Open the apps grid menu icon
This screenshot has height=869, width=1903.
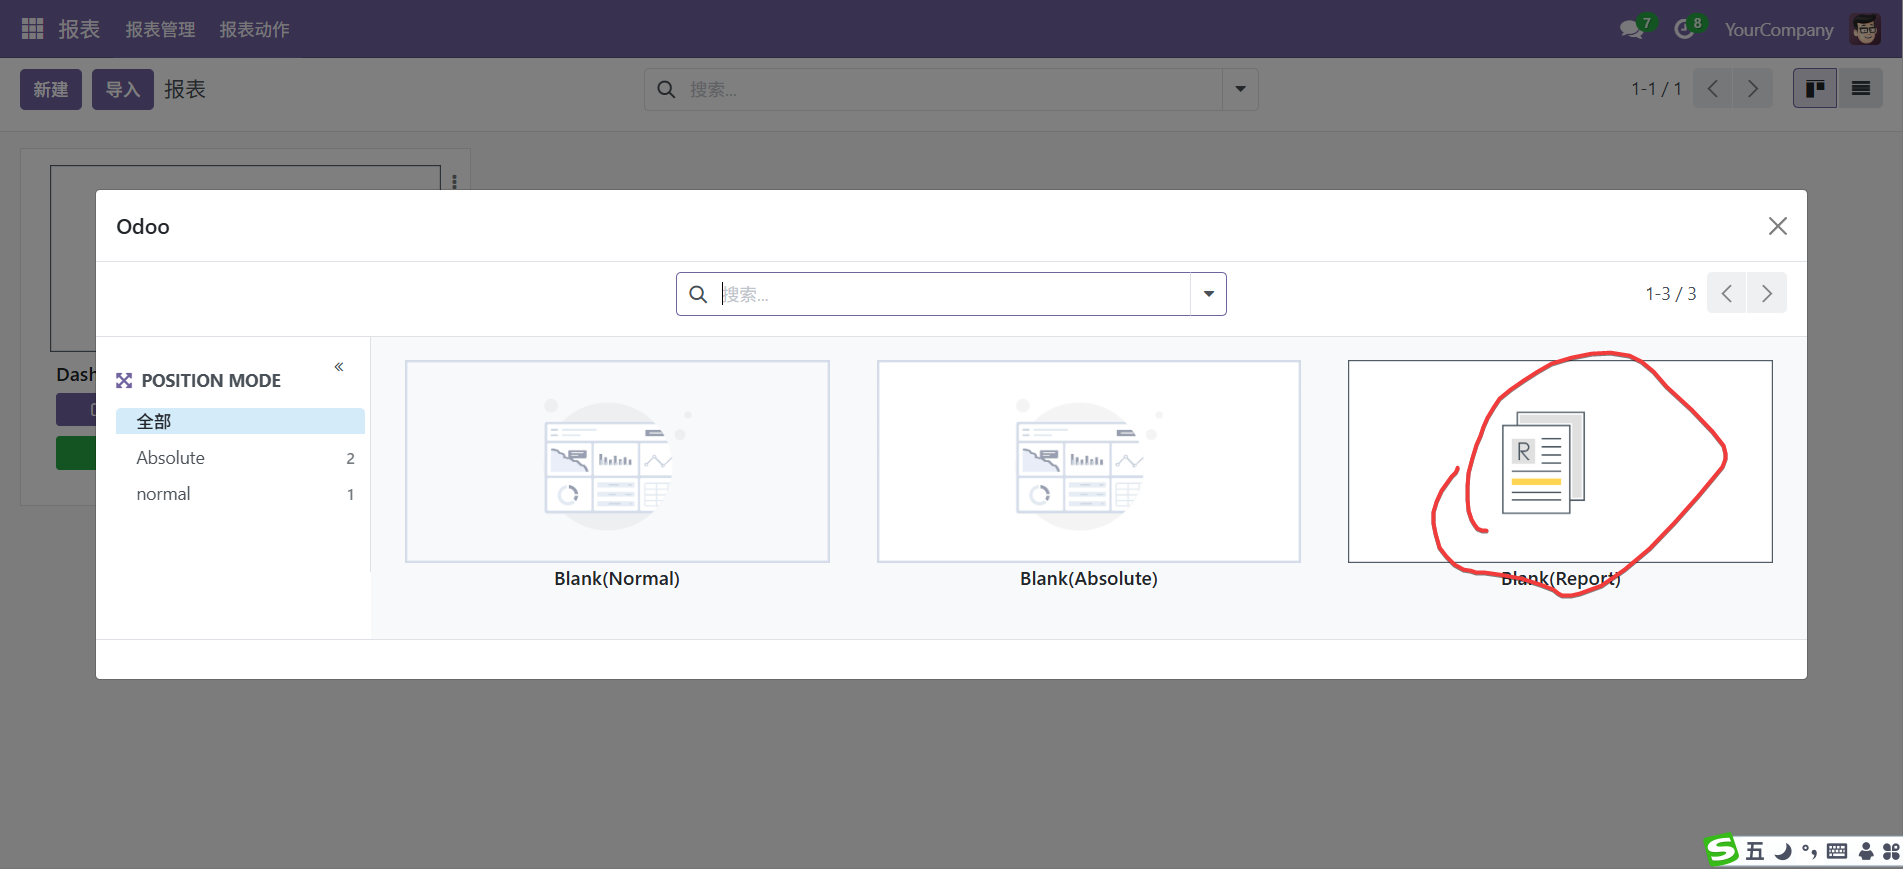click(32, 29)
